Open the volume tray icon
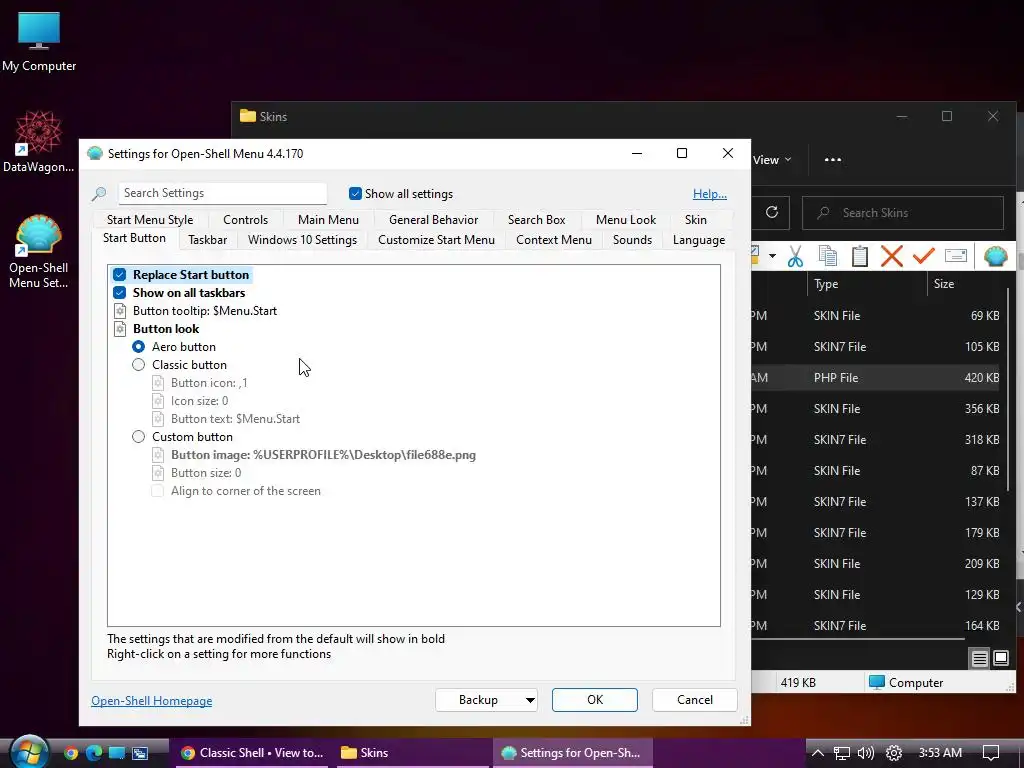1024x768 pixels. click(866, 753)
